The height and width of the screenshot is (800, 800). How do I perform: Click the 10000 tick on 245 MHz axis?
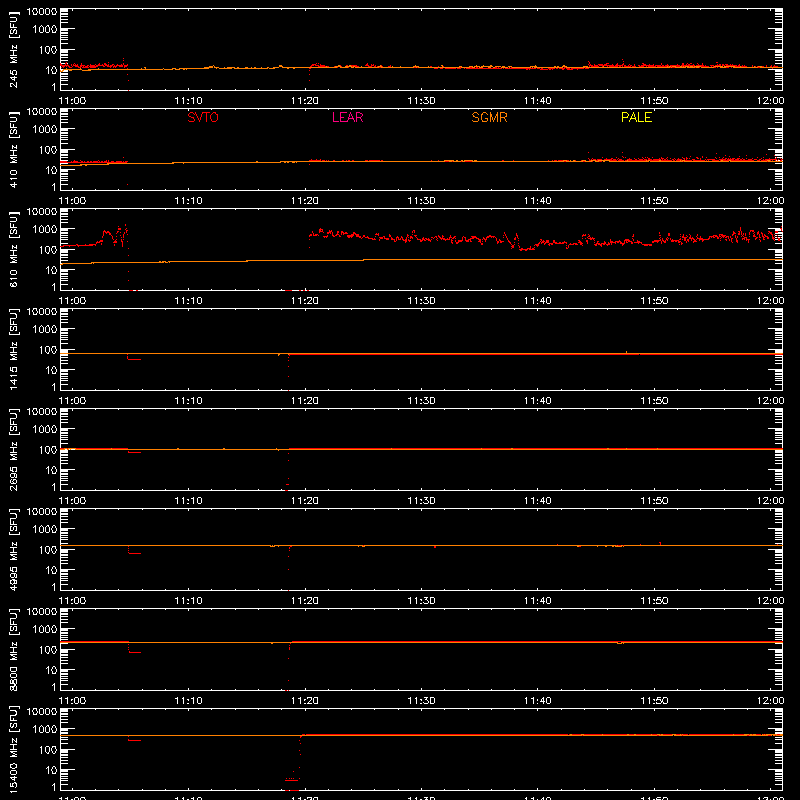pos(42,12)
